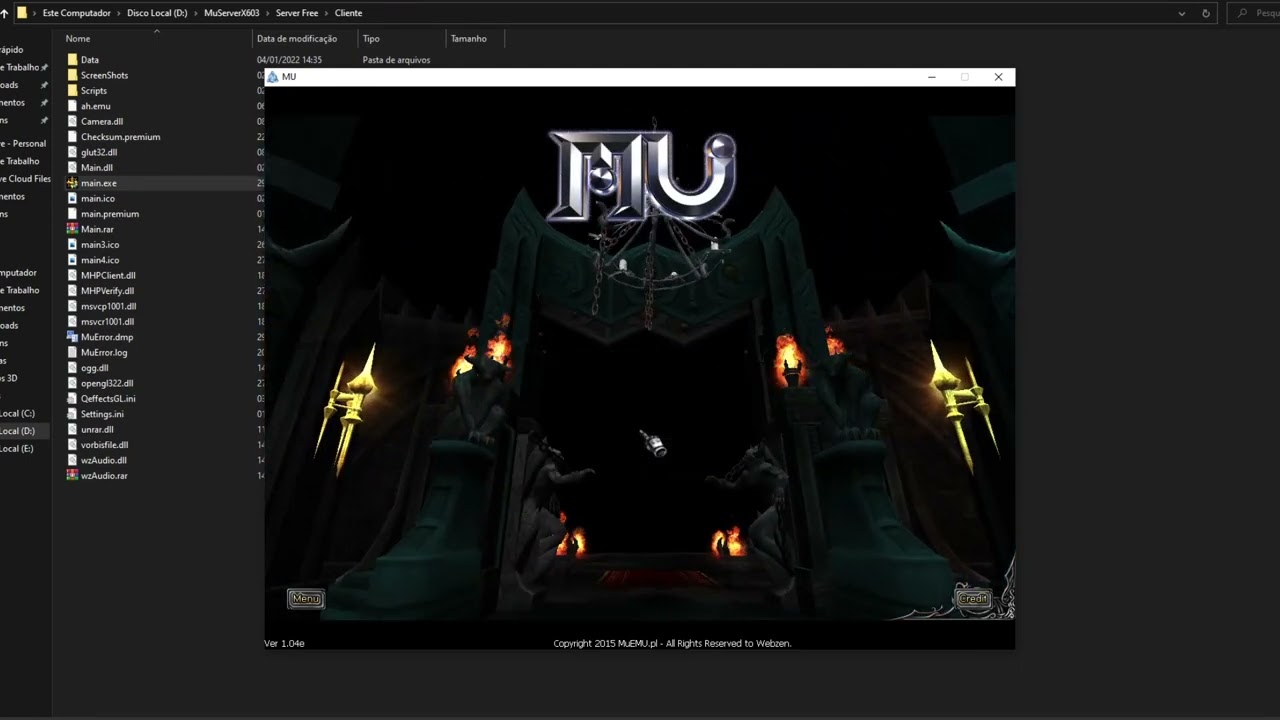The width and height of the screenshot is (1280, 720).
Task: Go to the Disco Local (D:) breadcrumb
Action: click(157, 13)
